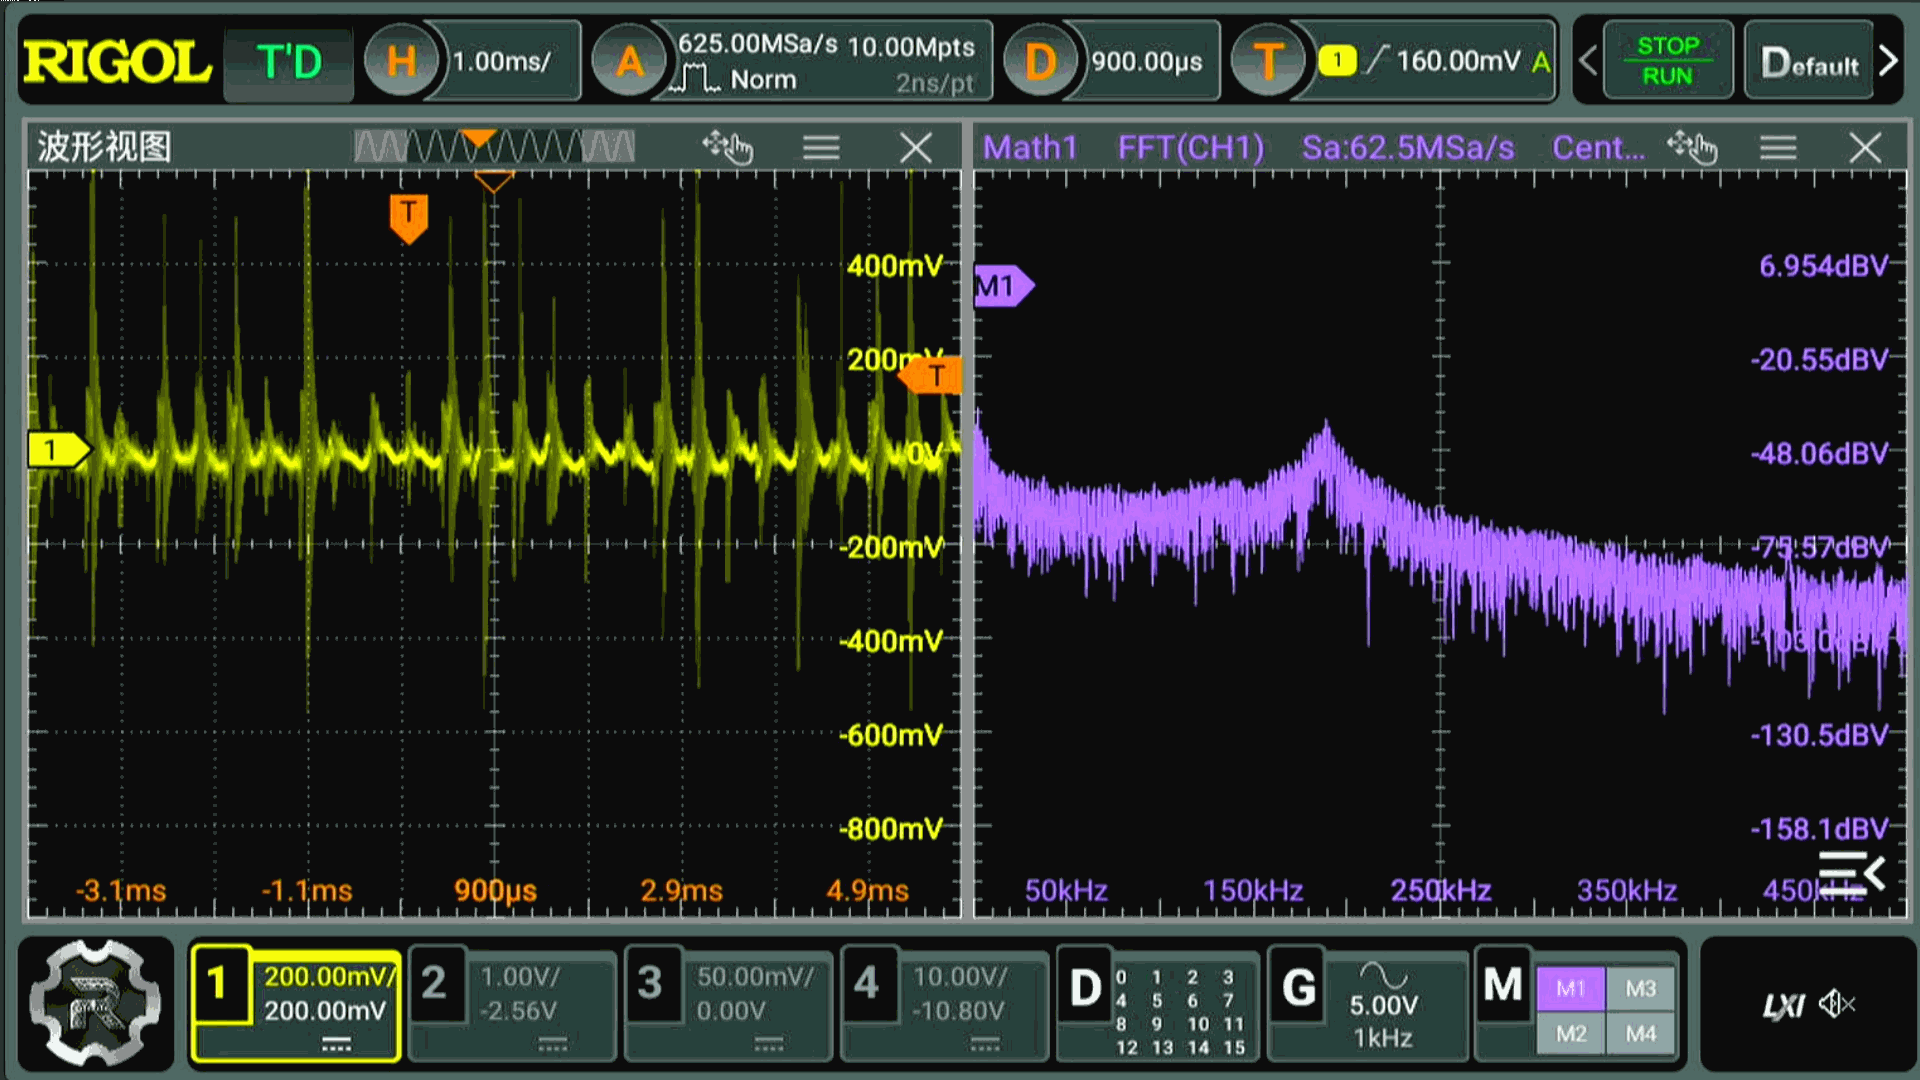
Task: Turn on channel 3
Action: pos(651,985)
